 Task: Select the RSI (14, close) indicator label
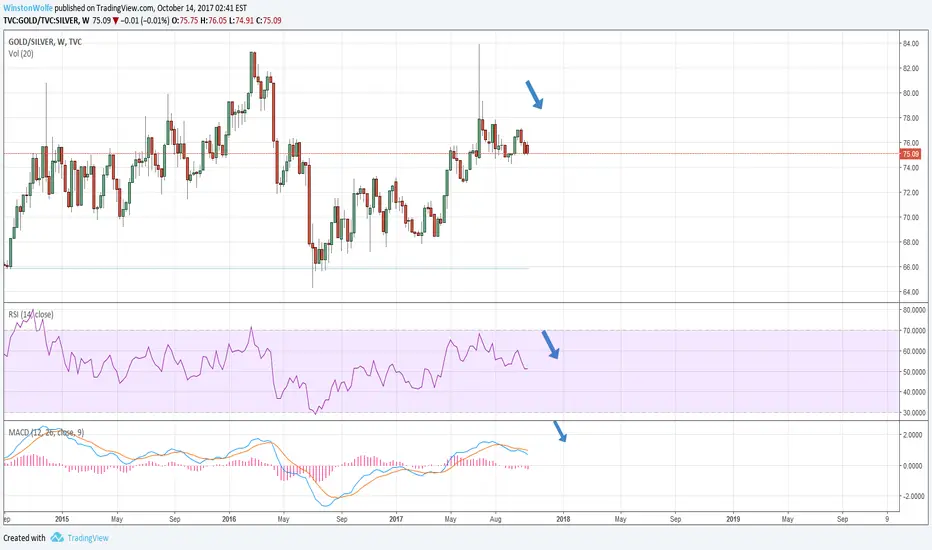tap(31, 314)
